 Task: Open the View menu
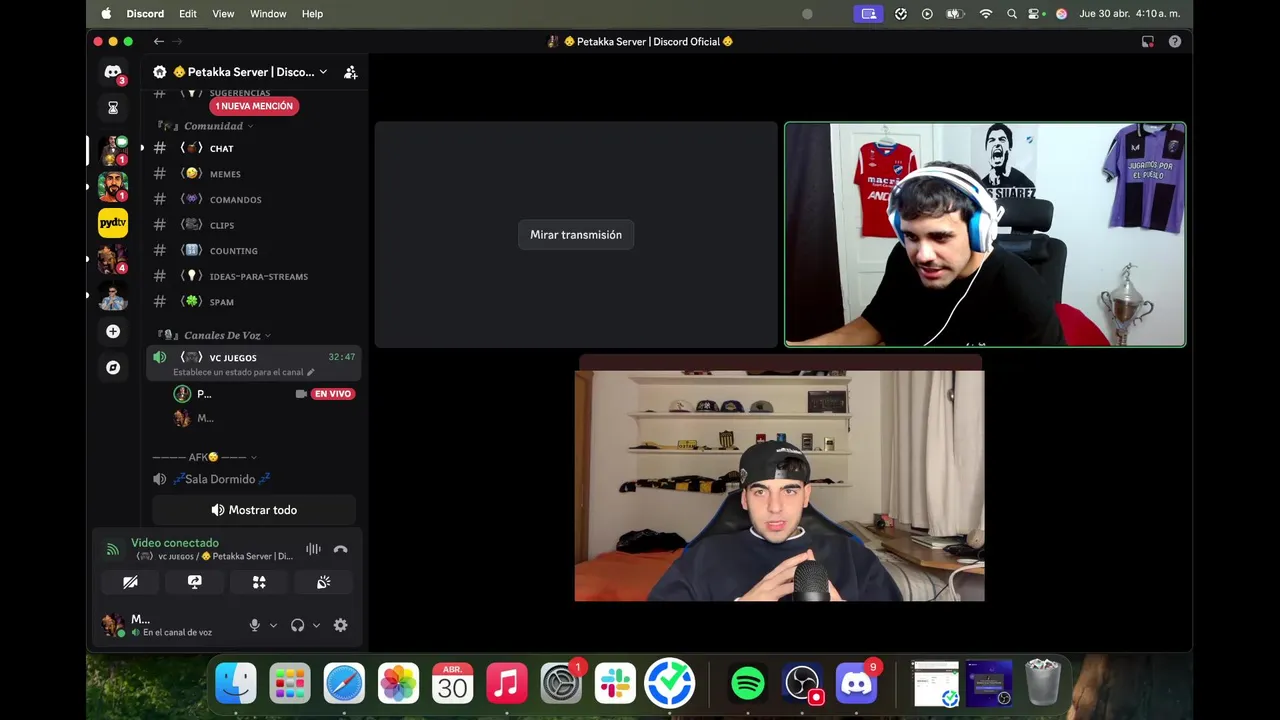click(223, 14)
